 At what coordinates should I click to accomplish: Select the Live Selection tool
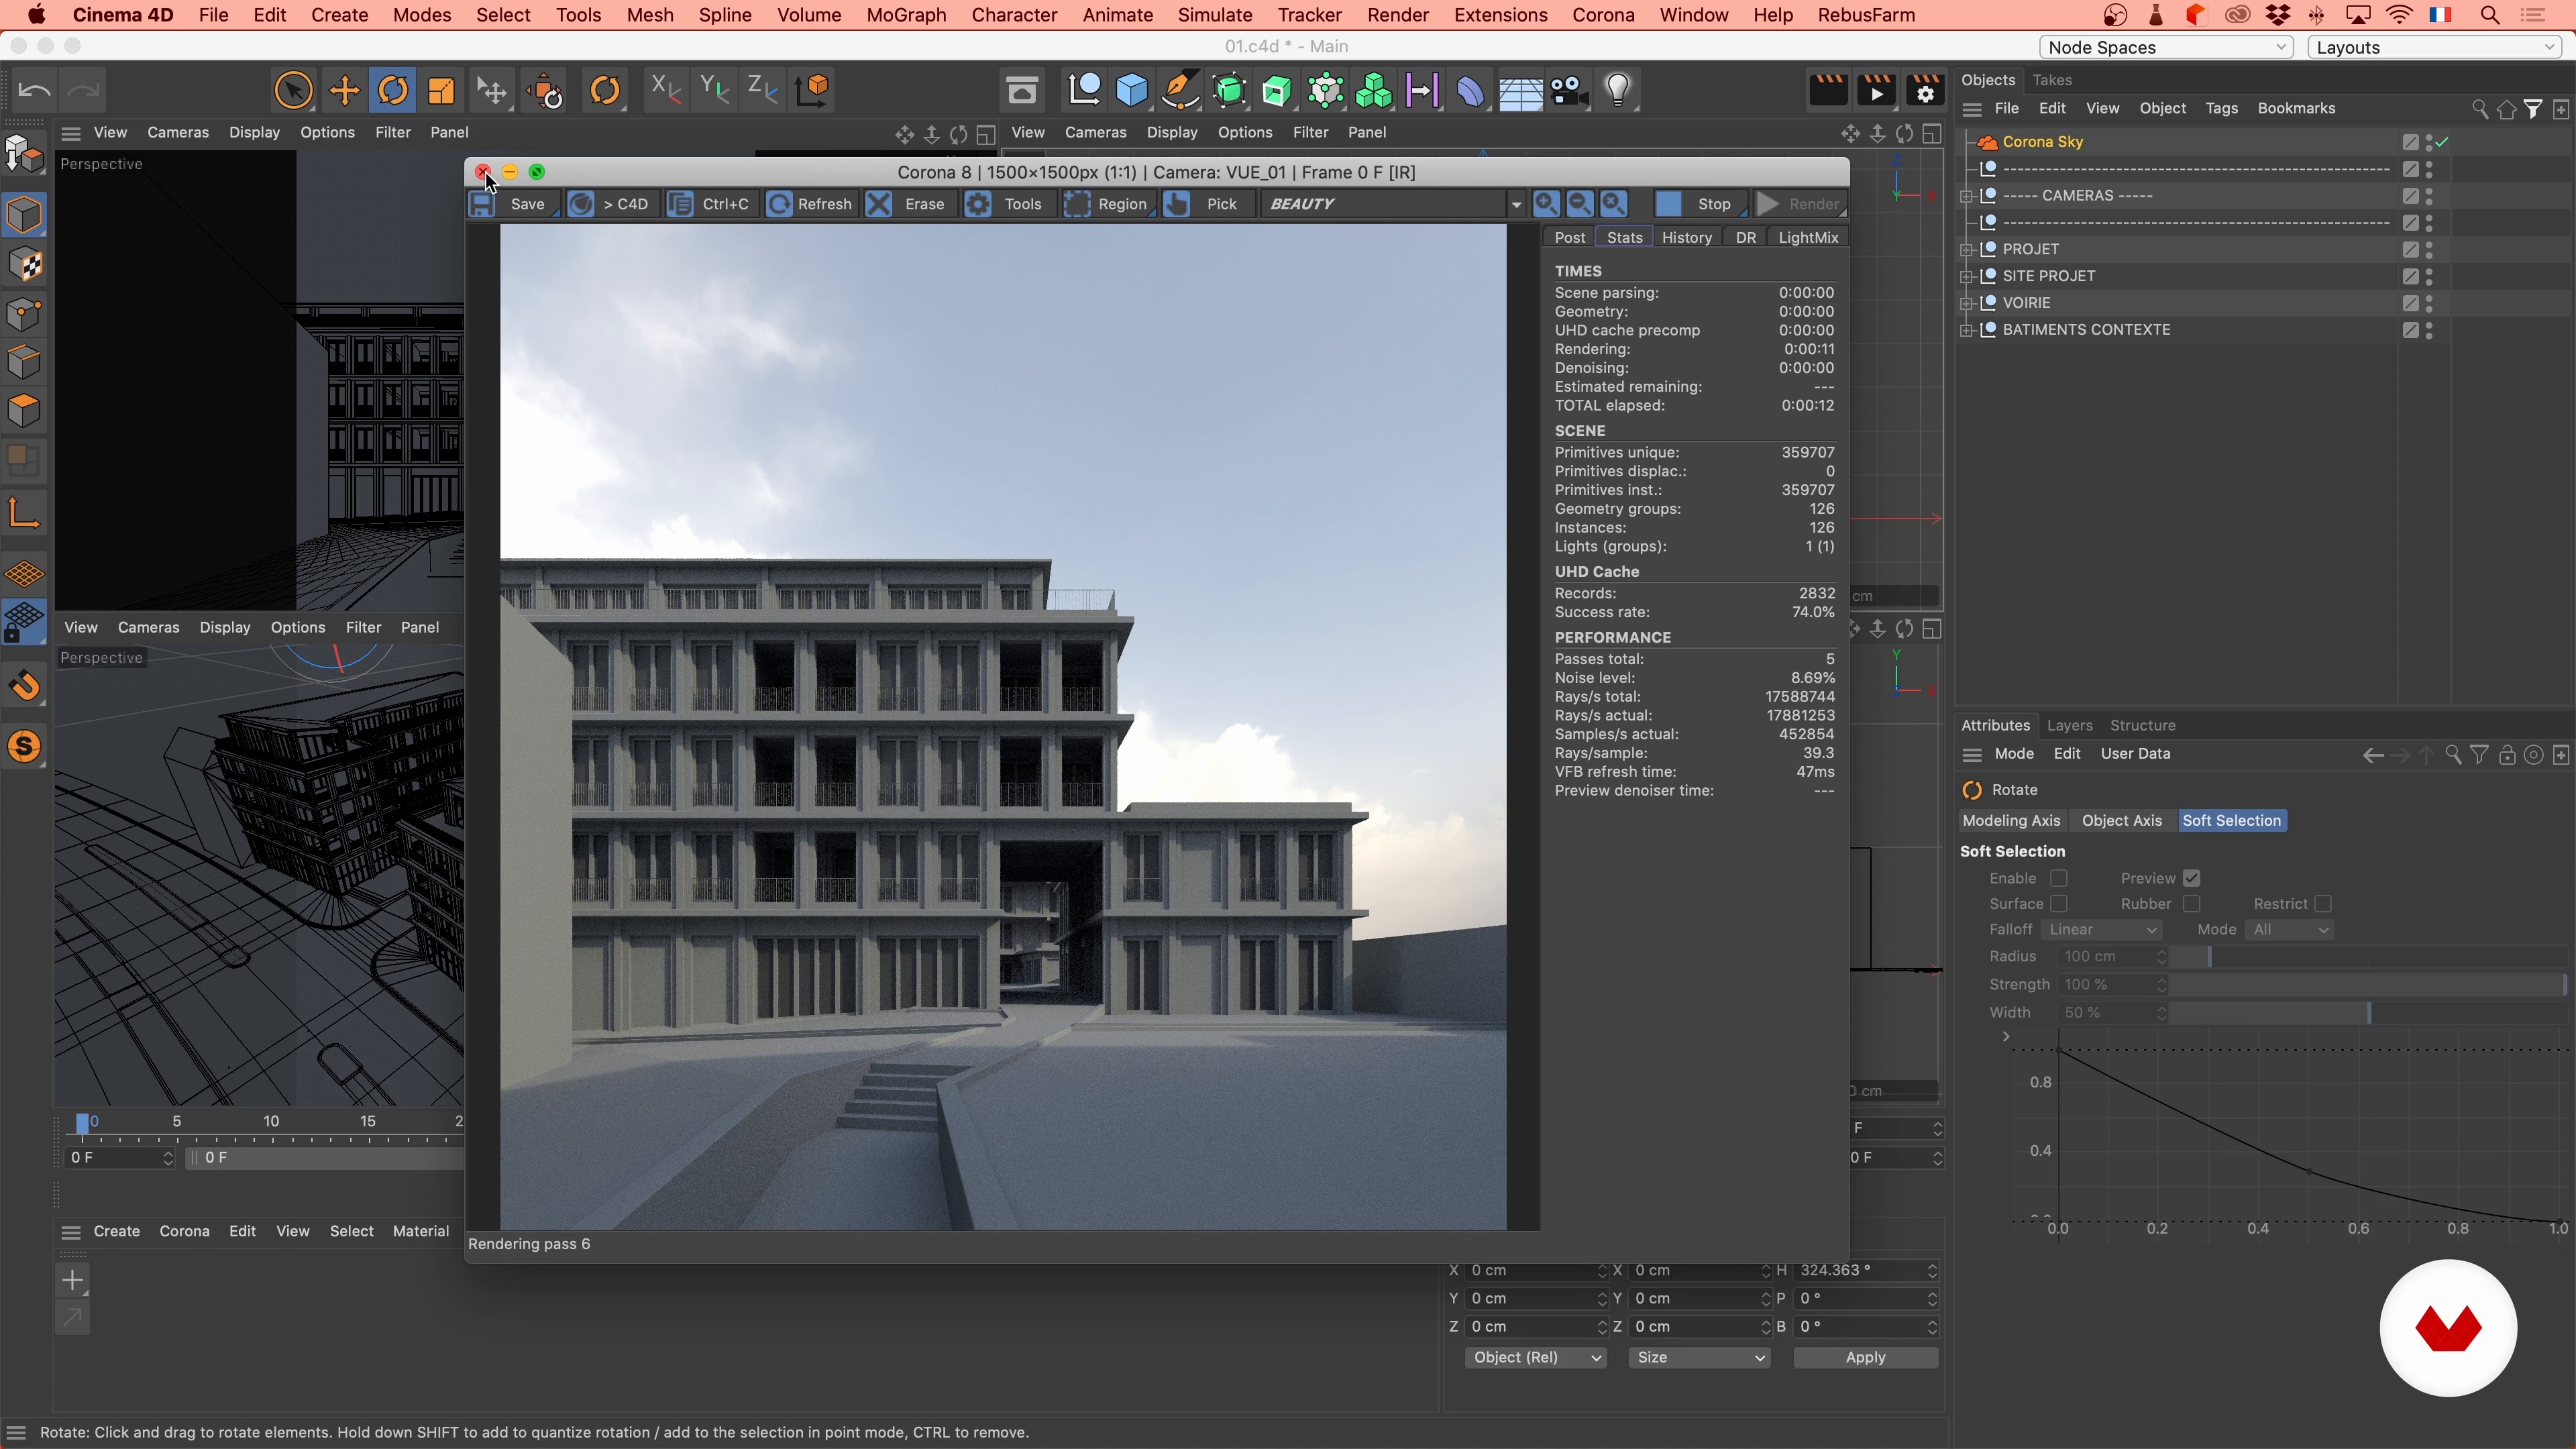(293, 91)
